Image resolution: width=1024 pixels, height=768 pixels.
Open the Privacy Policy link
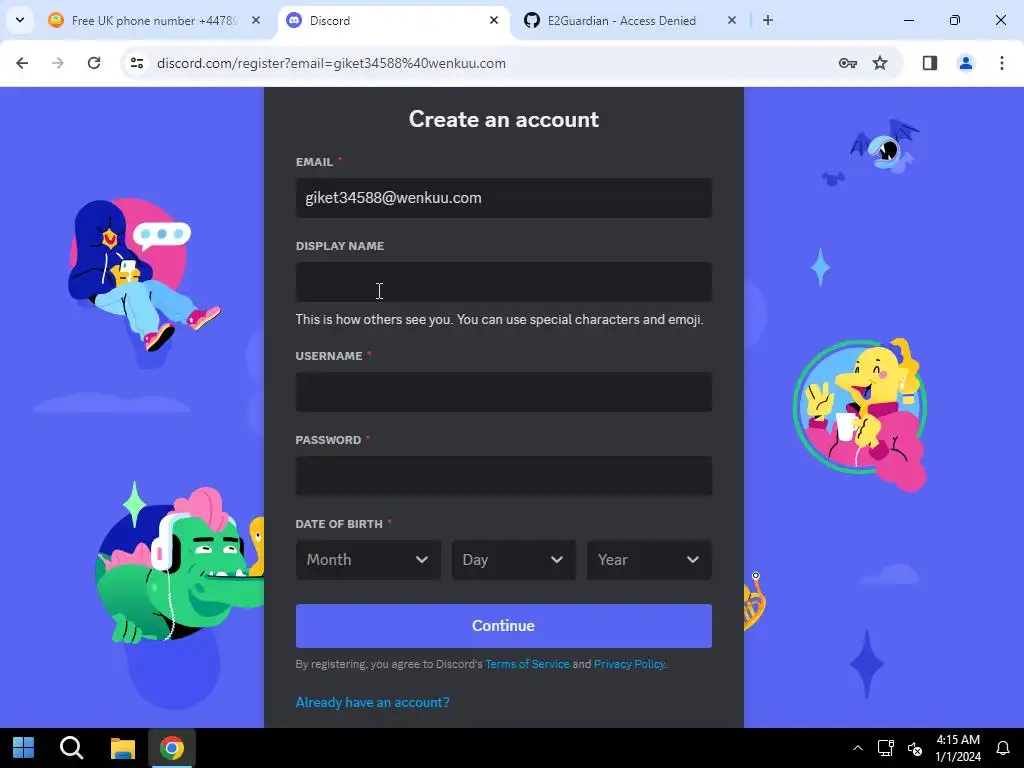(629, 664)
